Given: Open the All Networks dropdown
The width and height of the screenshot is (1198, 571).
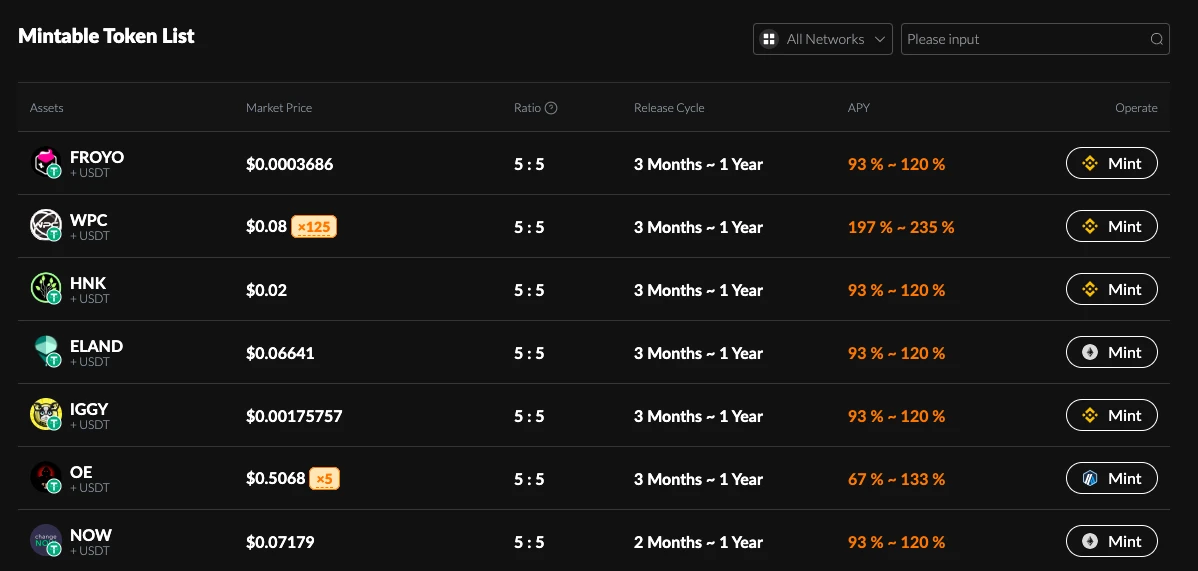Looking at the screenshot, I should tap(823, 40).
